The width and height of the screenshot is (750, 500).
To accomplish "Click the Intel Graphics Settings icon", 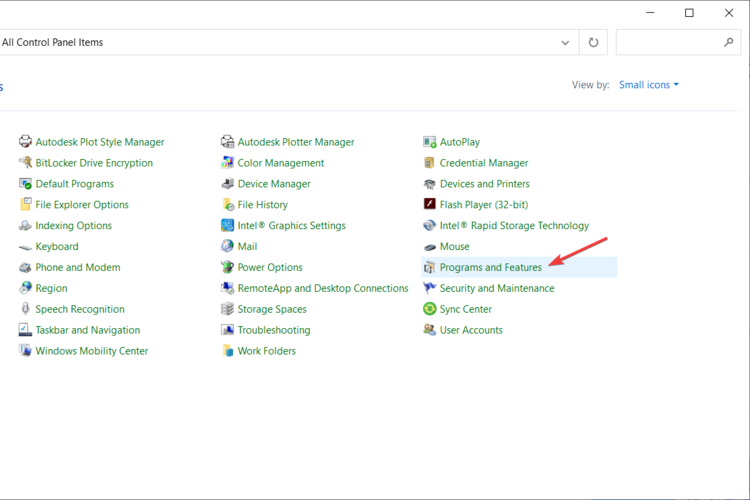I will 228,226.
